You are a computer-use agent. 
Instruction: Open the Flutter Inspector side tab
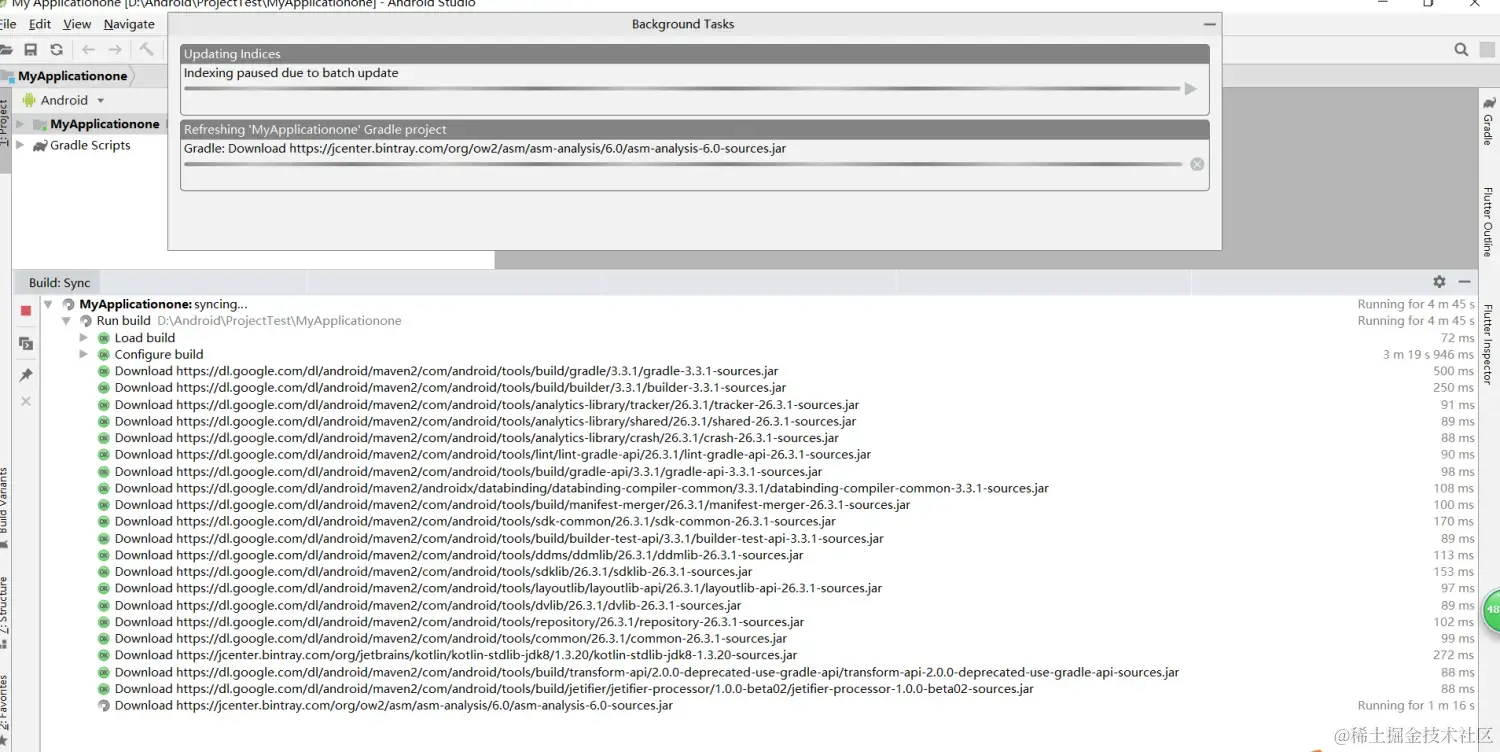(1488, 345)
